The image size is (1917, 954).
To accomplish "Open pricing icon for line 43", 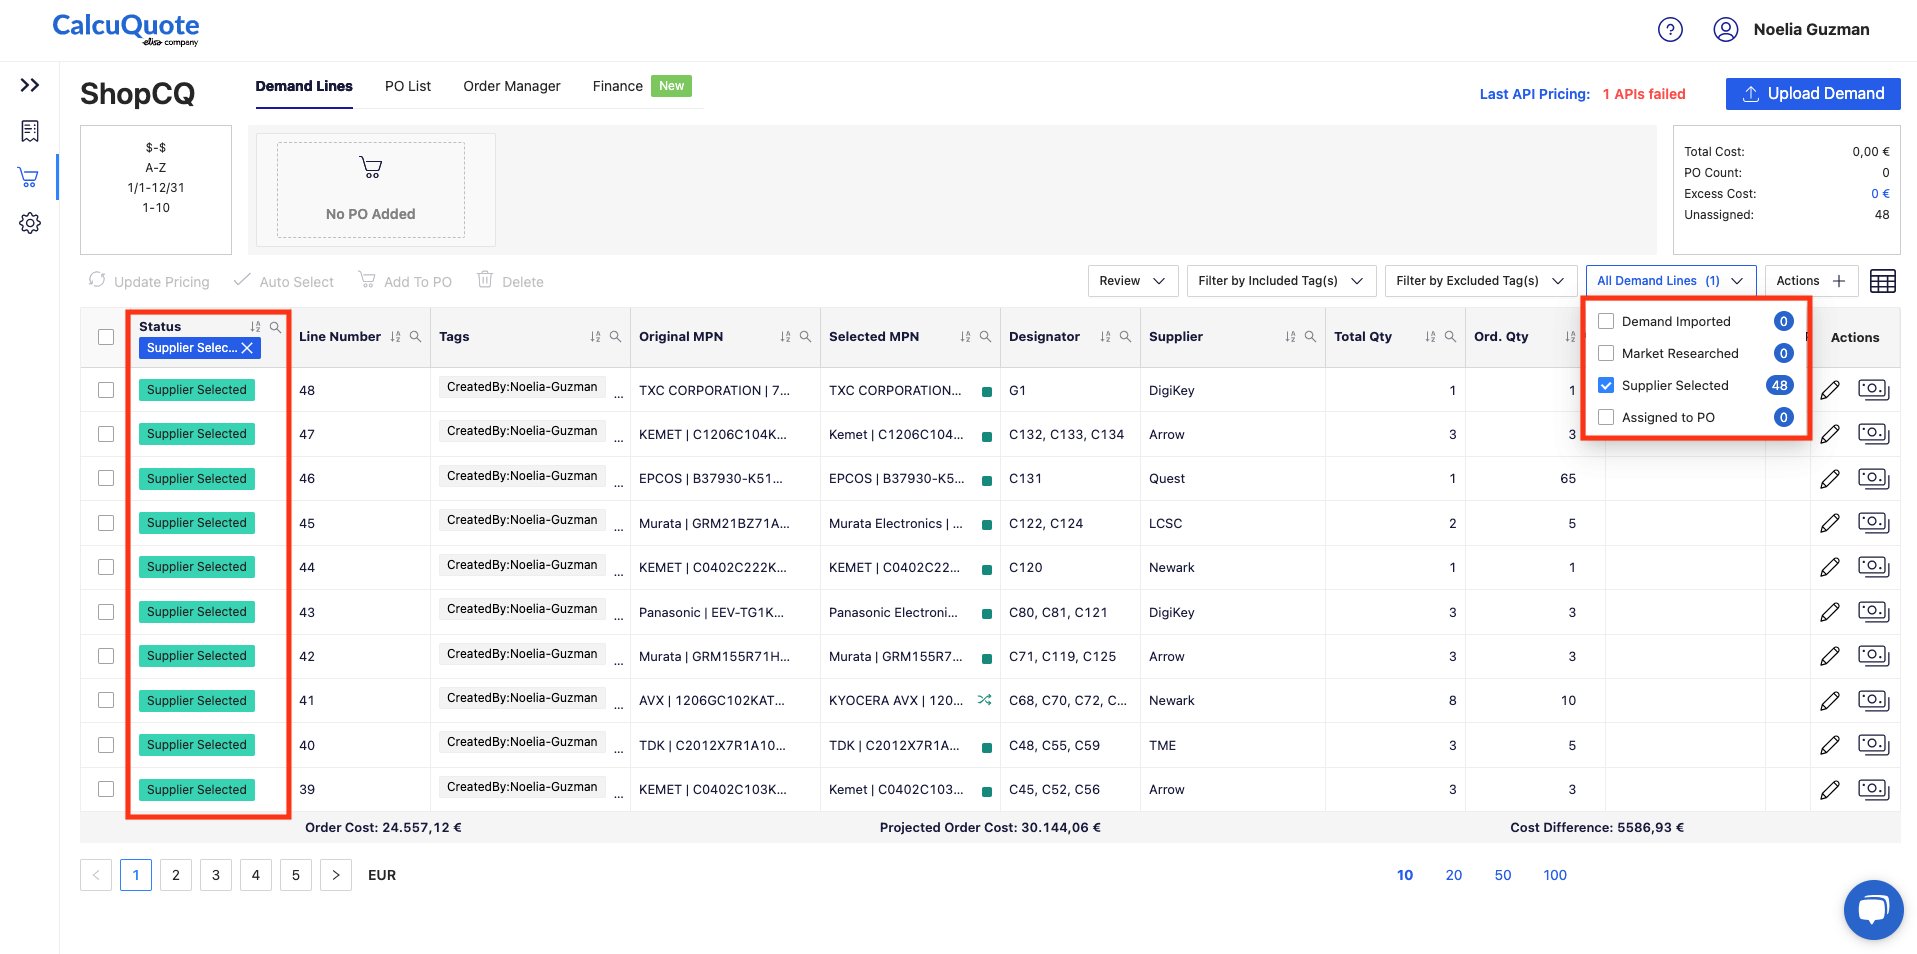I will point(1873,612).
